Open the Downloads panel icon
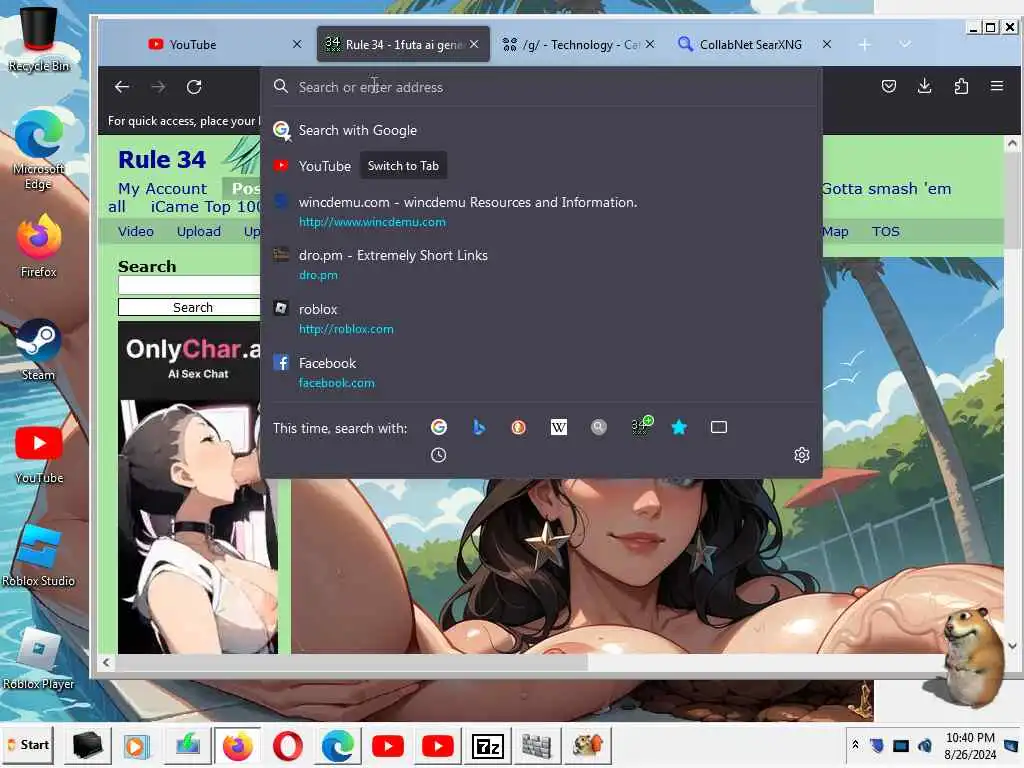This screenshot has width=1024, height=768. (x=924, y=86)
